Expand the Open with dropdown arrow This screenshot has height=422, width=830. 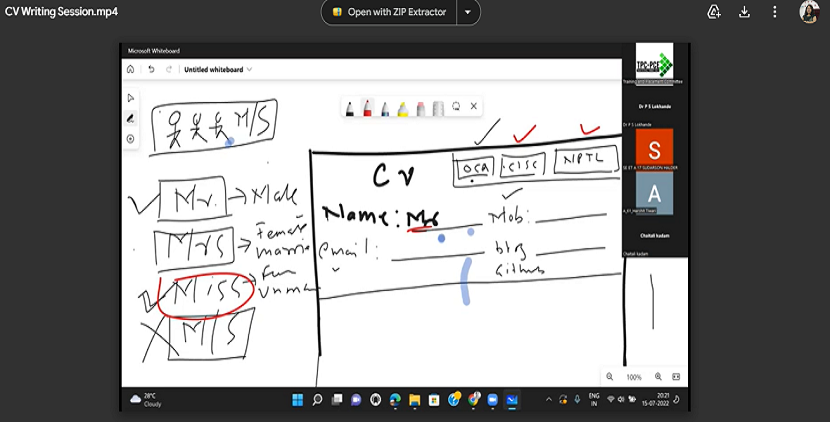468,12
